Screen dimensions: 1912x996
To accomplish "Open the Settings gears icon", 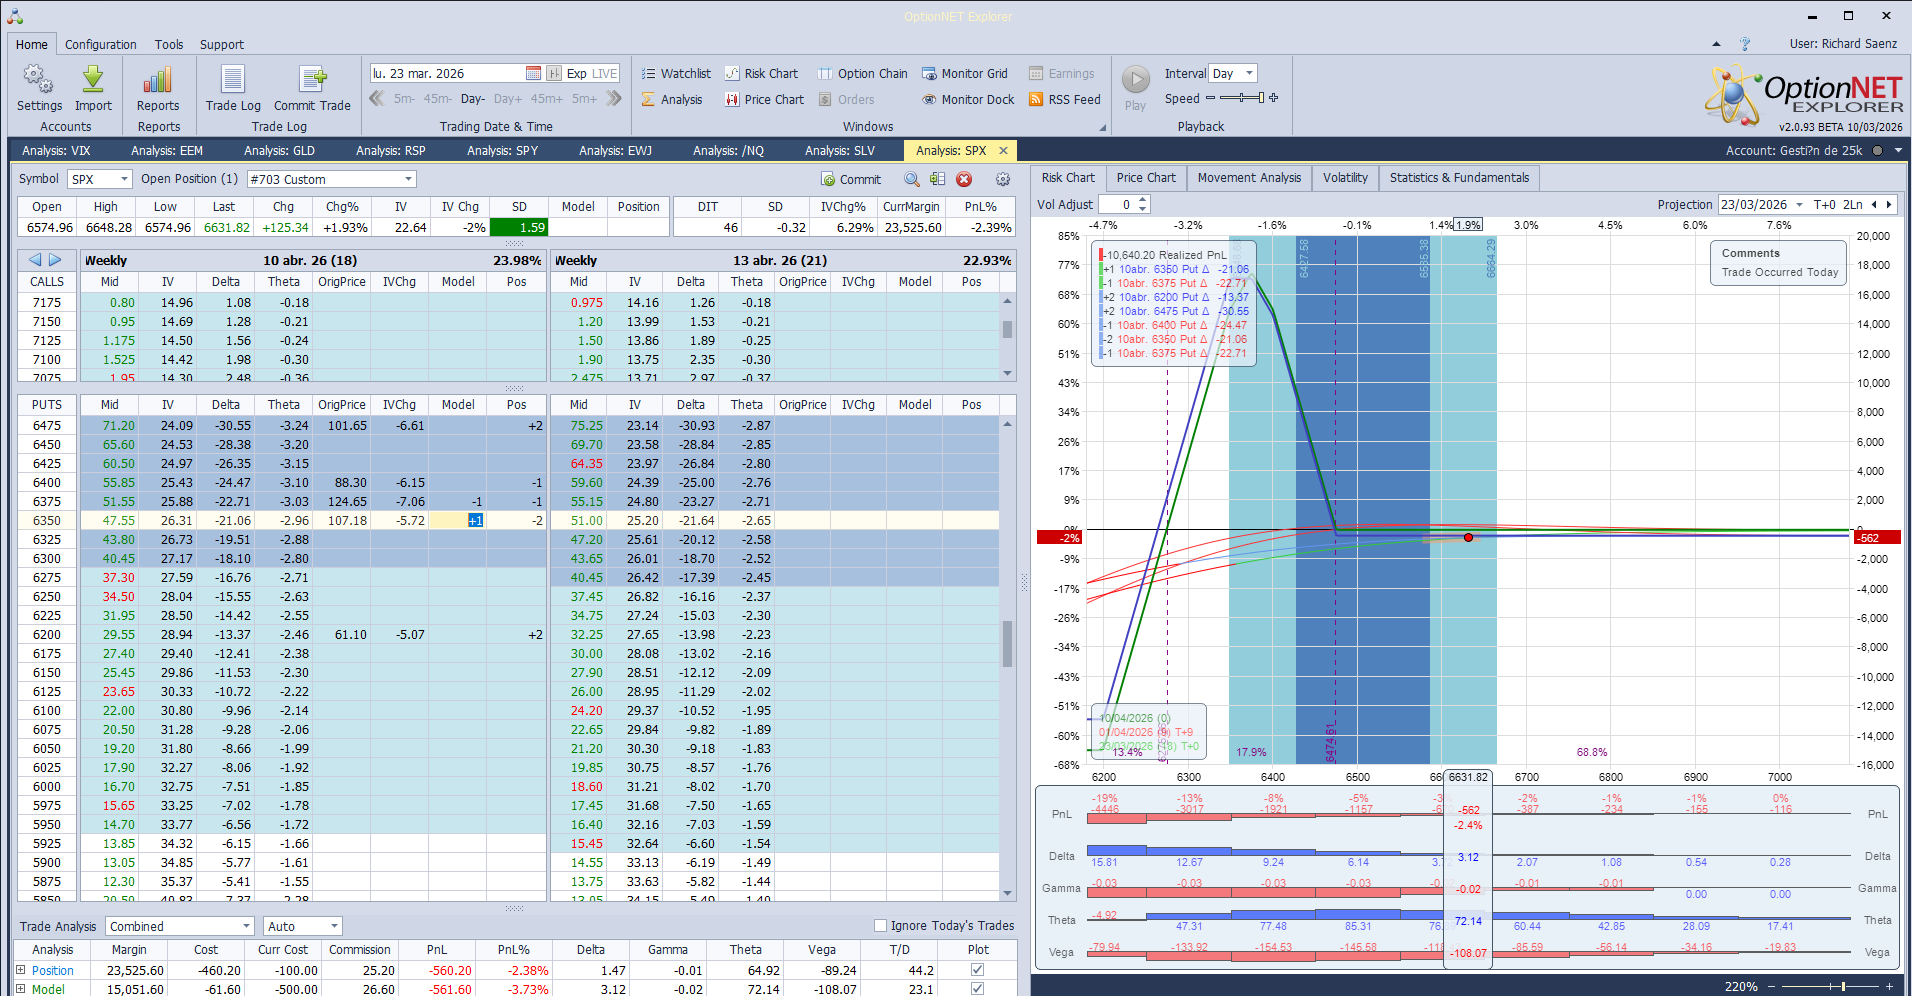I will (39, 80).
